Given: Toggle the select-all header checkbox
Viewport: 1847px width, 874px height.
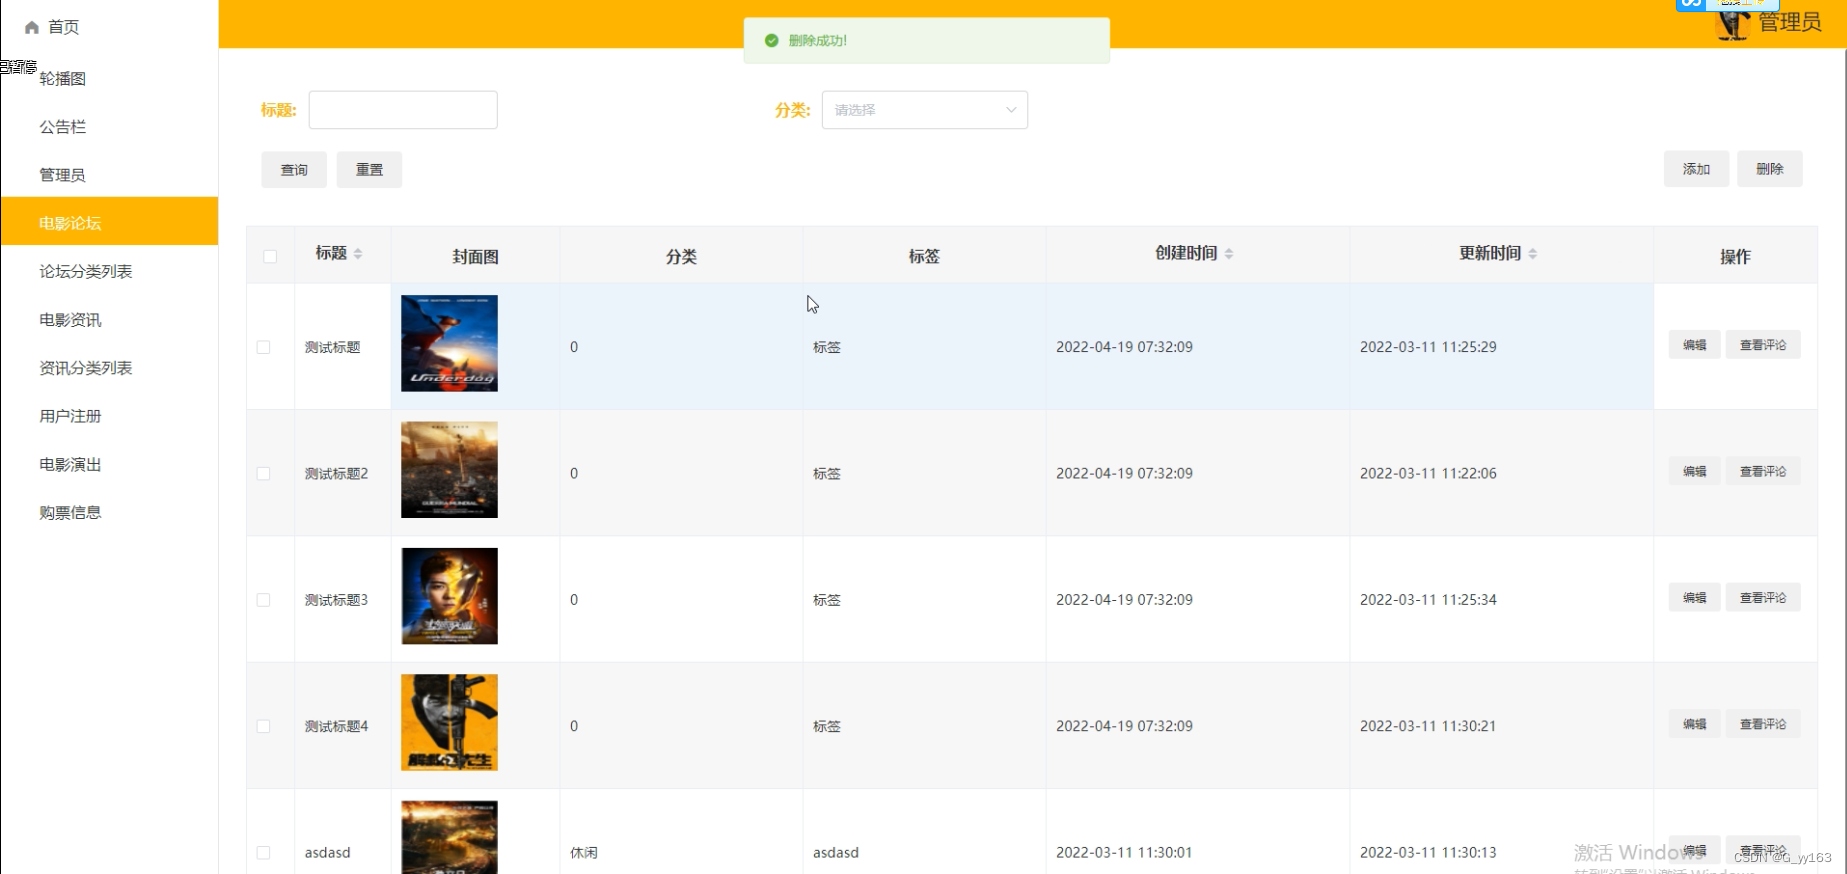Looking at the screenshot, I should pyautogui.click(x=270, y=256).
